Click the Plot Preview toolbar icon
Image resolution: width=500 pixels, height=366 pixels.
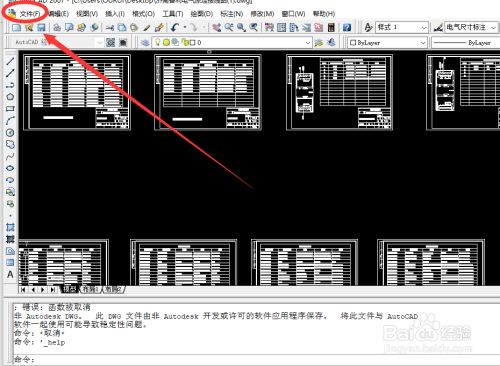[x=69, y=27]
